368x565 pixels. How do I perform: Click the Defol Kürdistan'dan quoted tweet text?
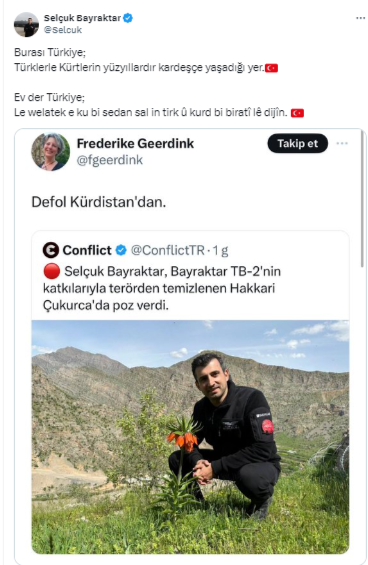99,202
